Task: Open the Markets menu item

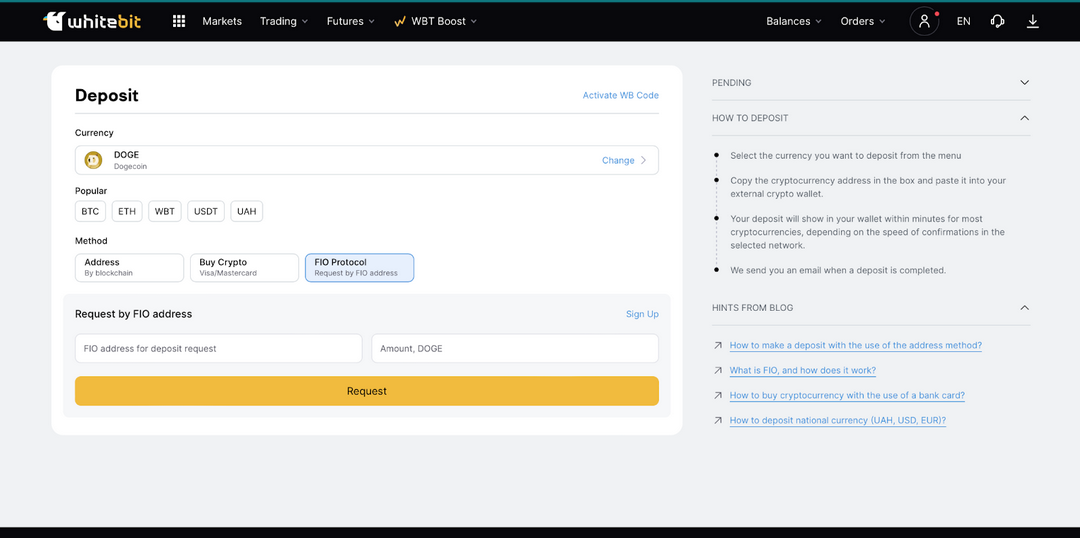Action: [222, 21]
